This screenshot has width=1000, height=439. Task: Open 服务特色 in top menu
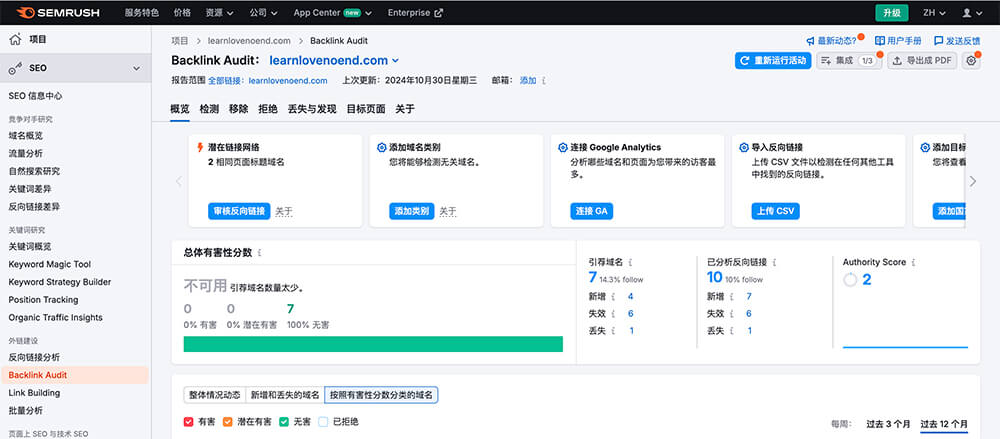tap(142, 13)
